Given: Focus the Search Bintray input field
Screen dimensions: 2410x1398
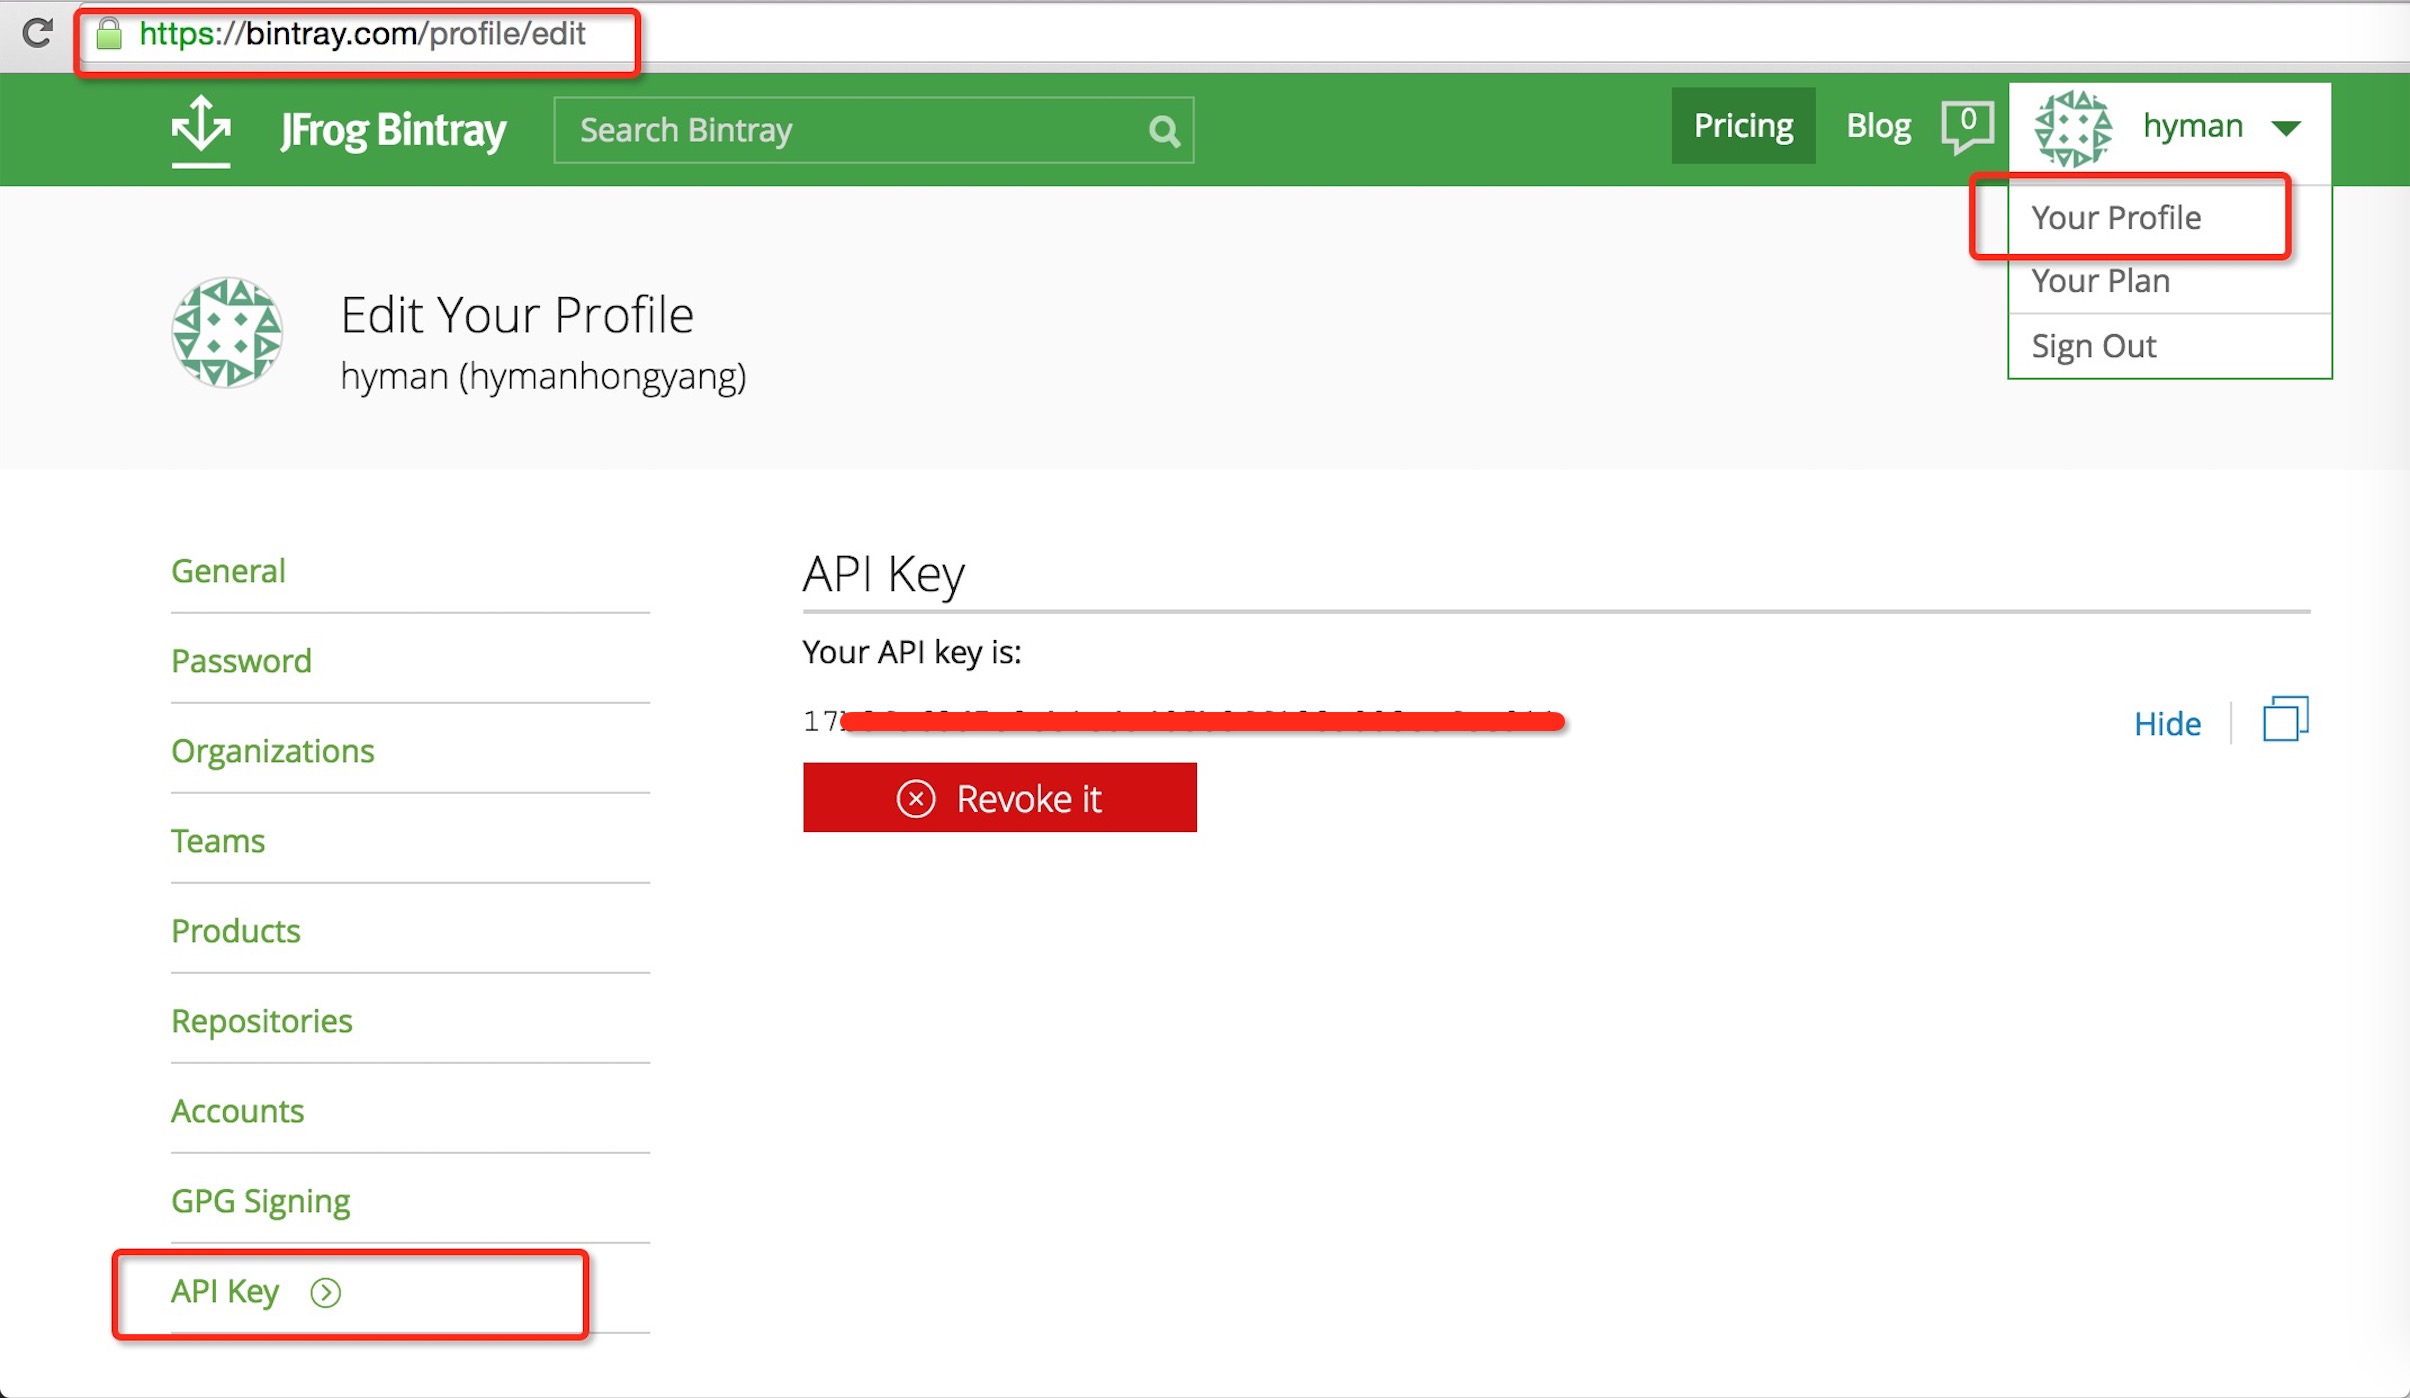Looking at the screenshot, I should pos(850,130).
